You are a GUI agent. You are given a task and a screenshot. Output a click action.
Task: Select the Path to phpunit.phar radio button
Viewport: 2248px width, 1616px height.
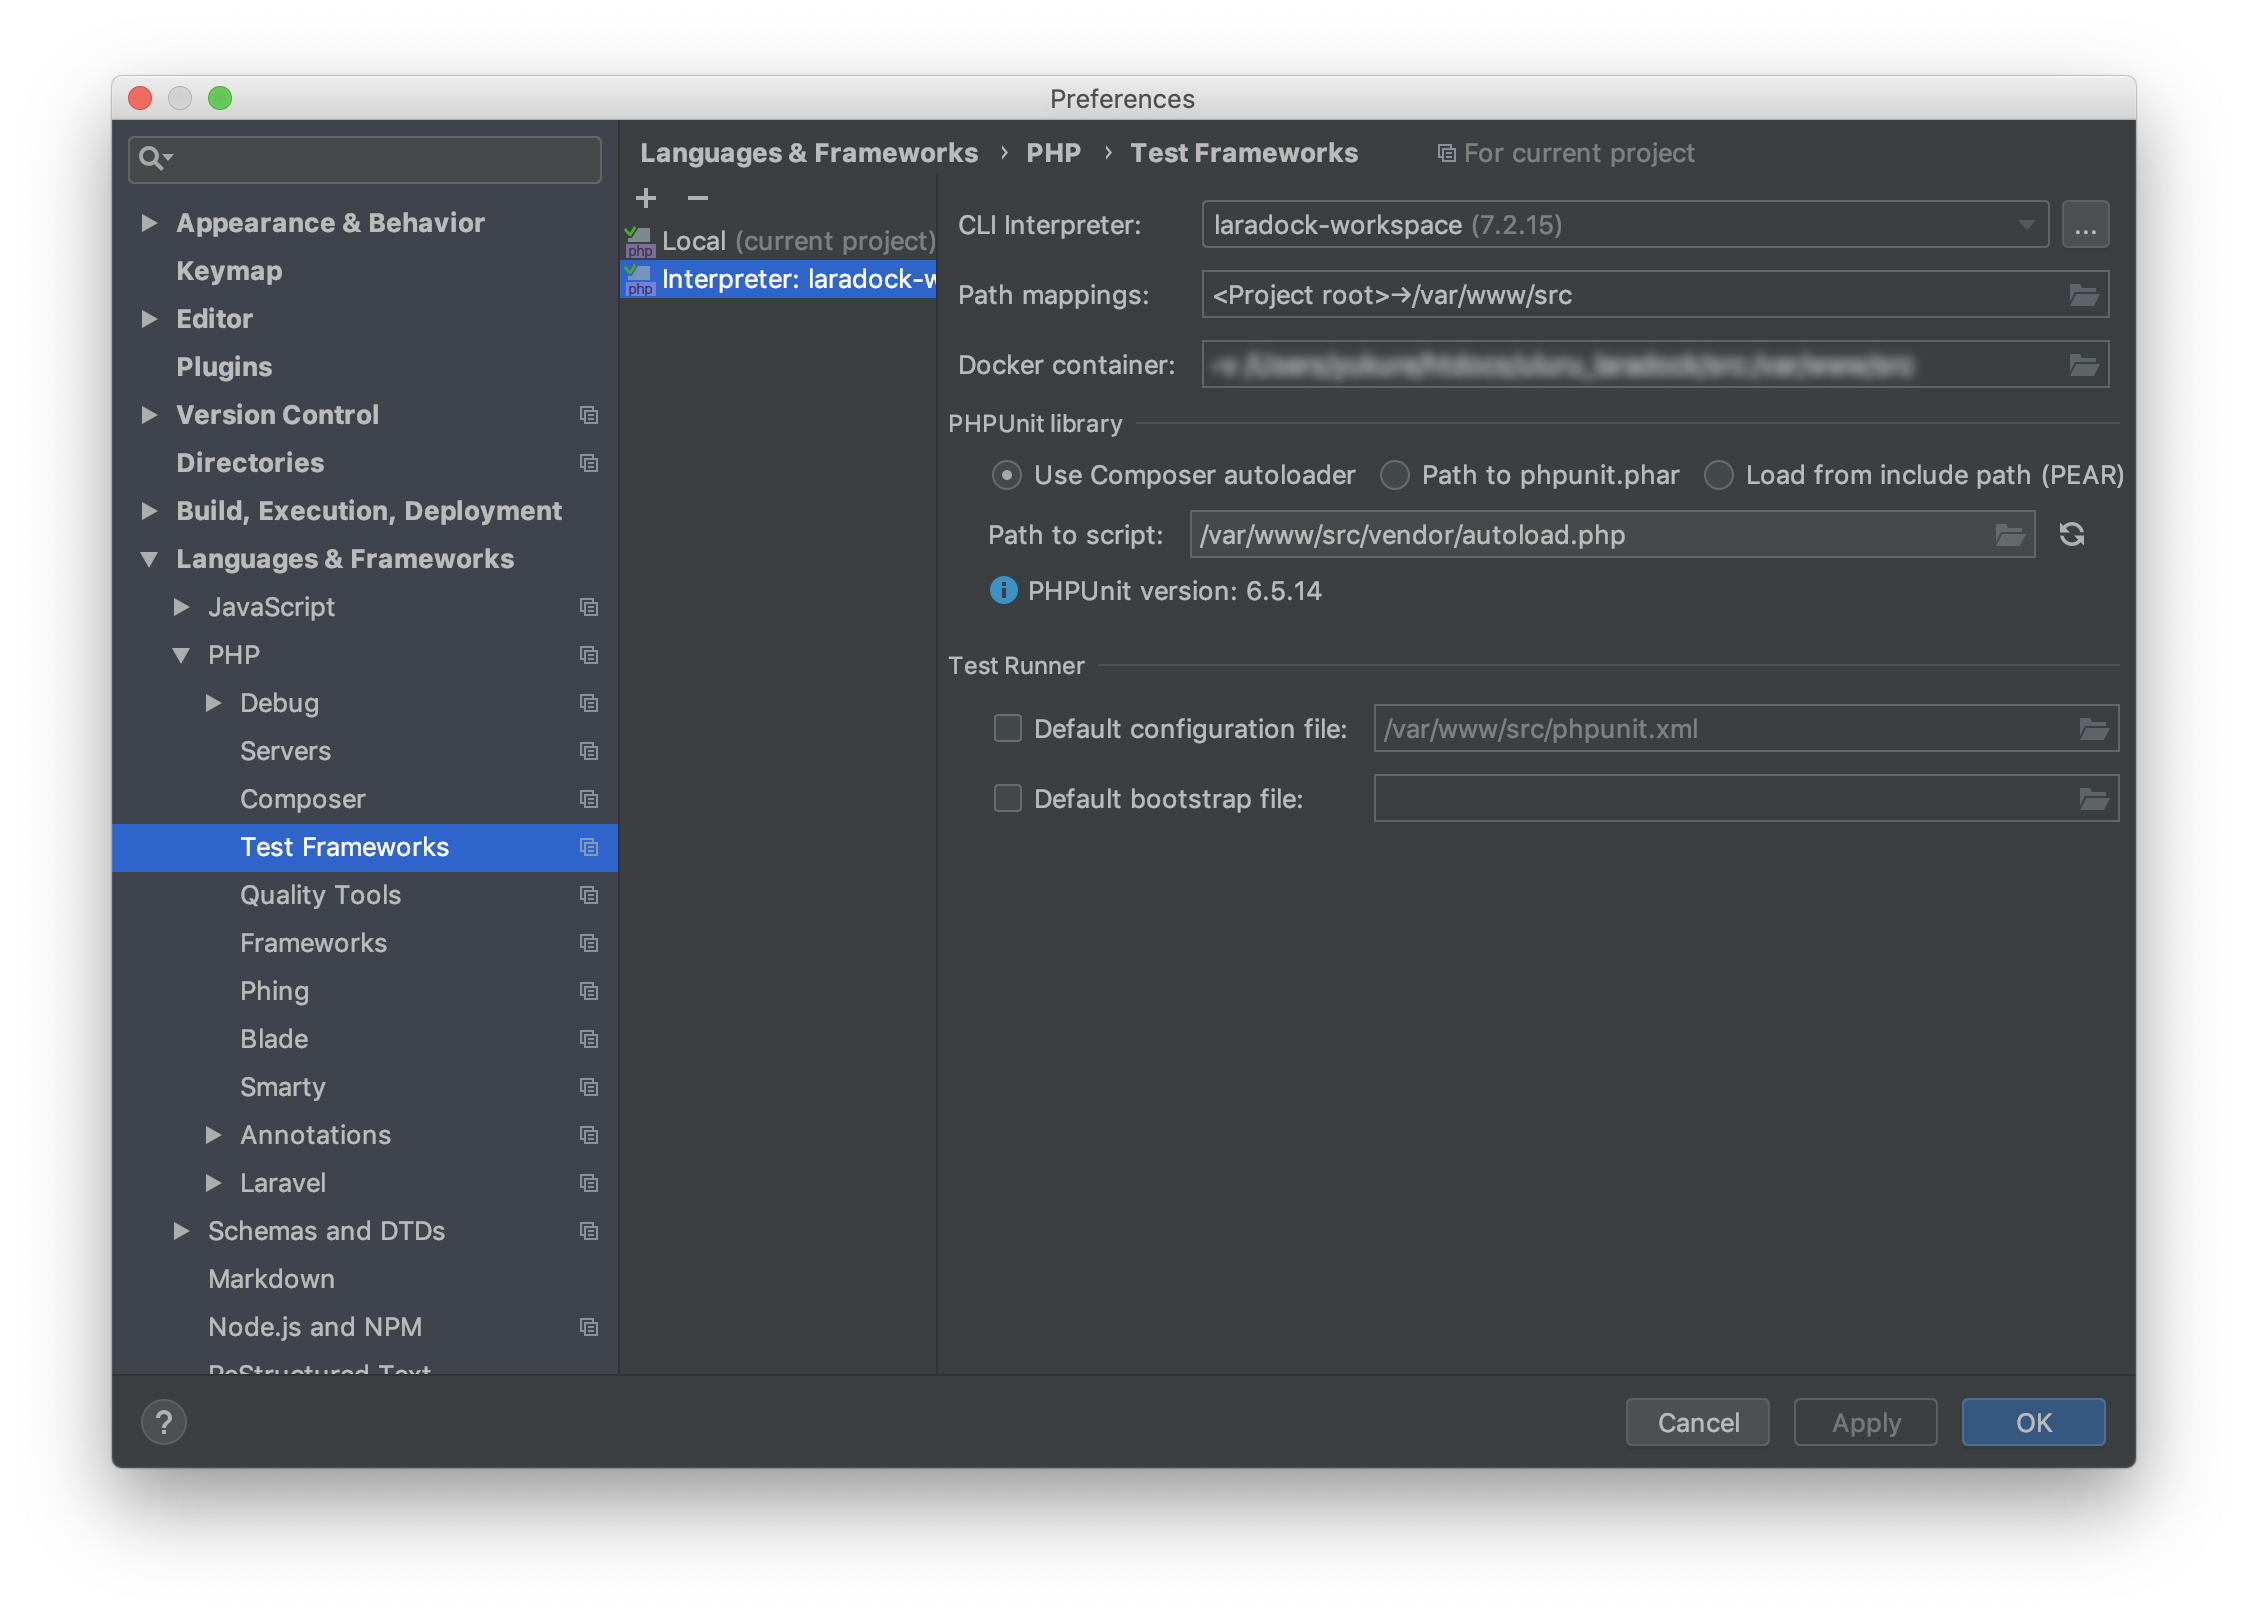coord(1394,475)
